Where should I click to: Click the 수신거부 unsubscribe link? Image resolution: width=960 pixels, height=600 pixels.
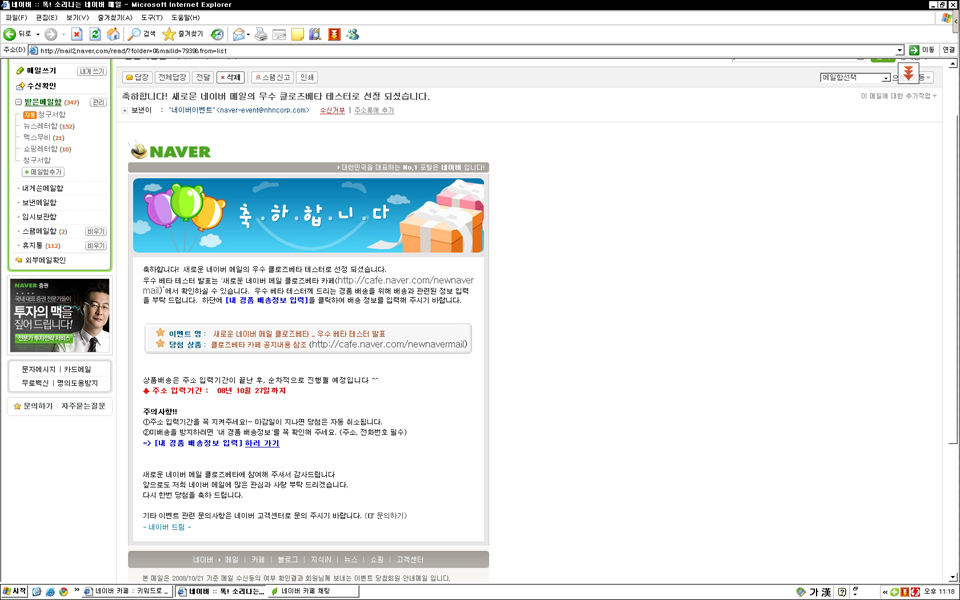coord(332,111)
